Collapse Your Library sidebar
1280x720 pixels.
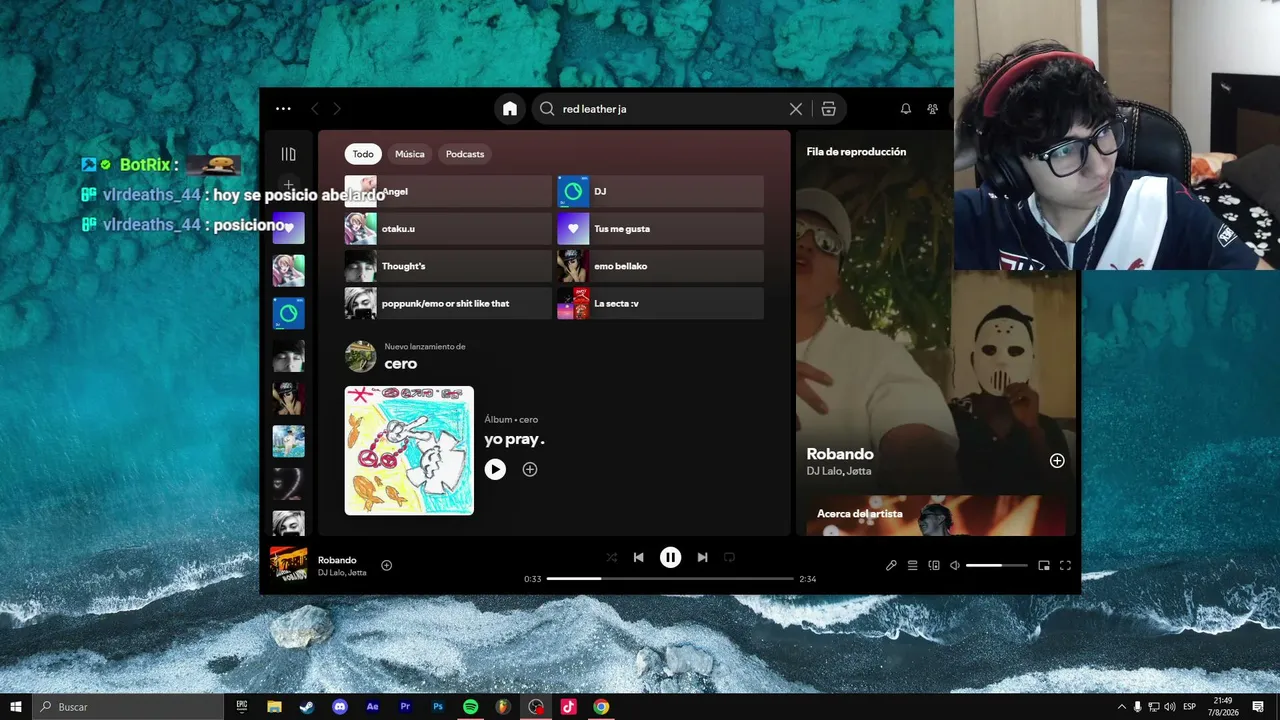[289, 154]
